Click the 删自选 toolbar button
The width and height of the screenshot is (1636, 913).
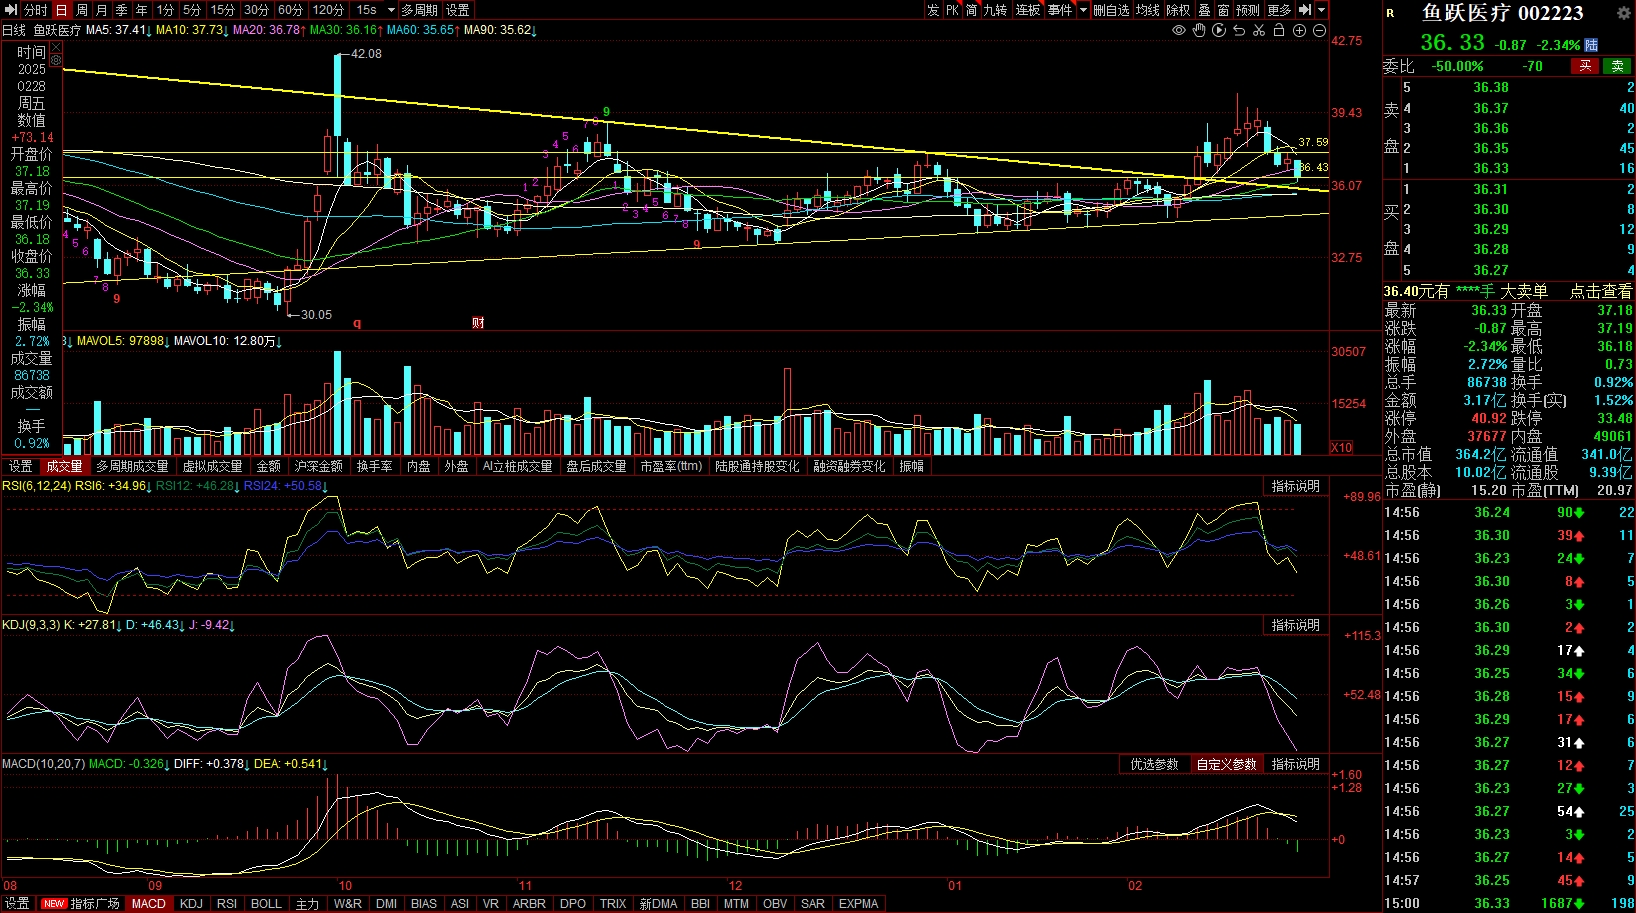(x=1111, y=10)
